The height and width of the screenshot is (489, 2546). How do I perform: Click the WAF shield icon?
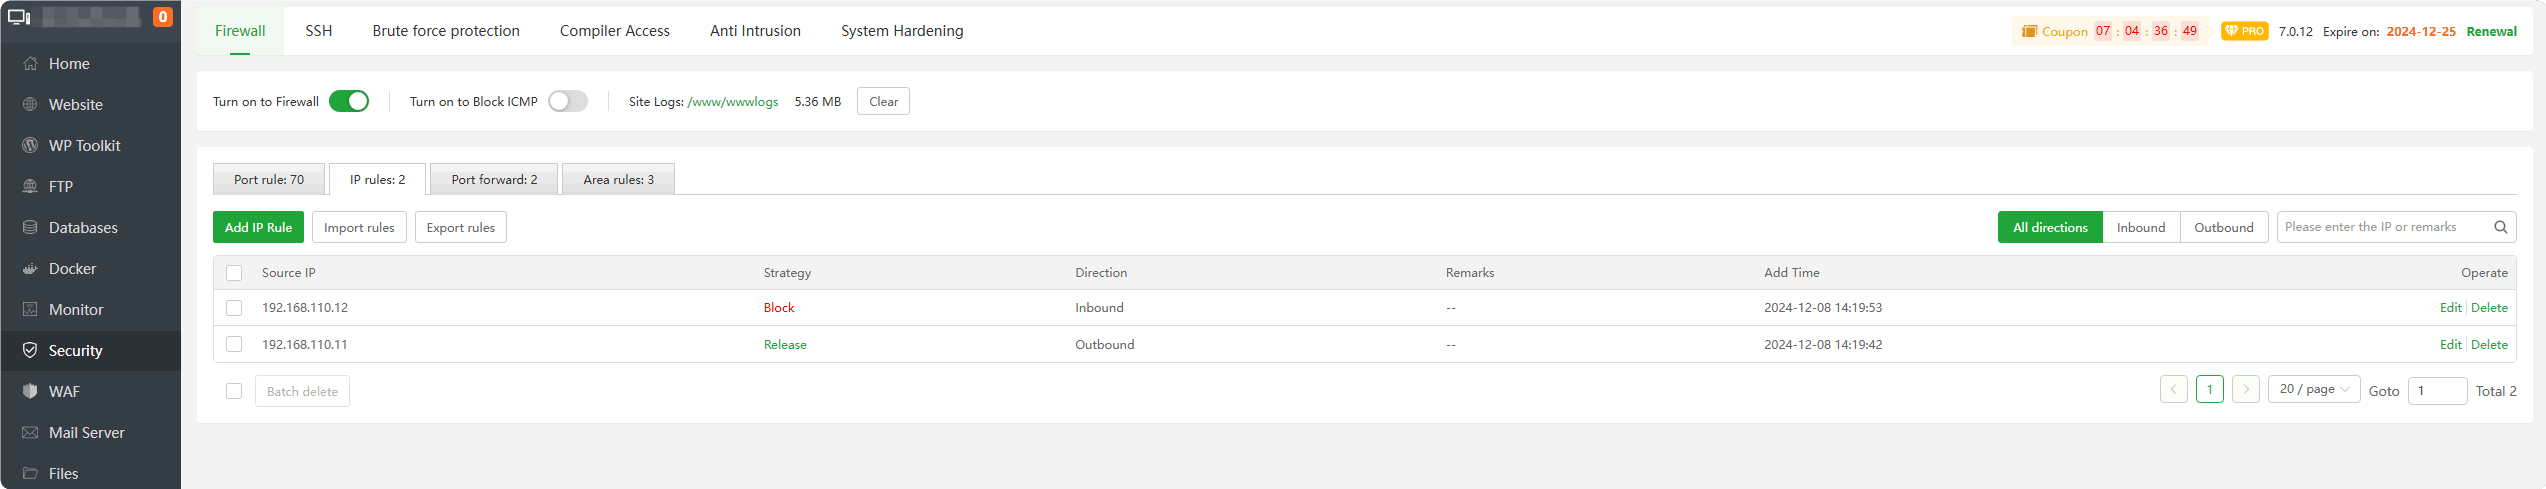[x=30, y=392]
